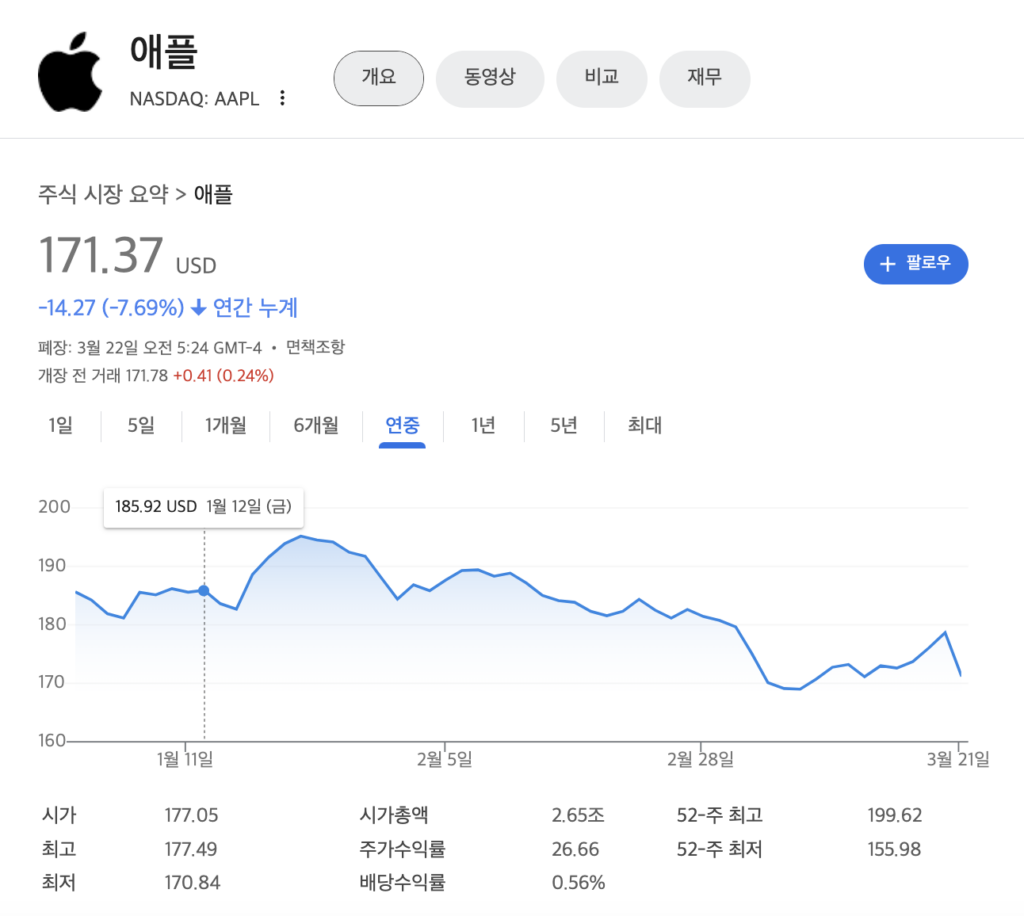Select the 연중 year-to-date range
Viewport: 1024px width, 916px height.
coord(402,426)
